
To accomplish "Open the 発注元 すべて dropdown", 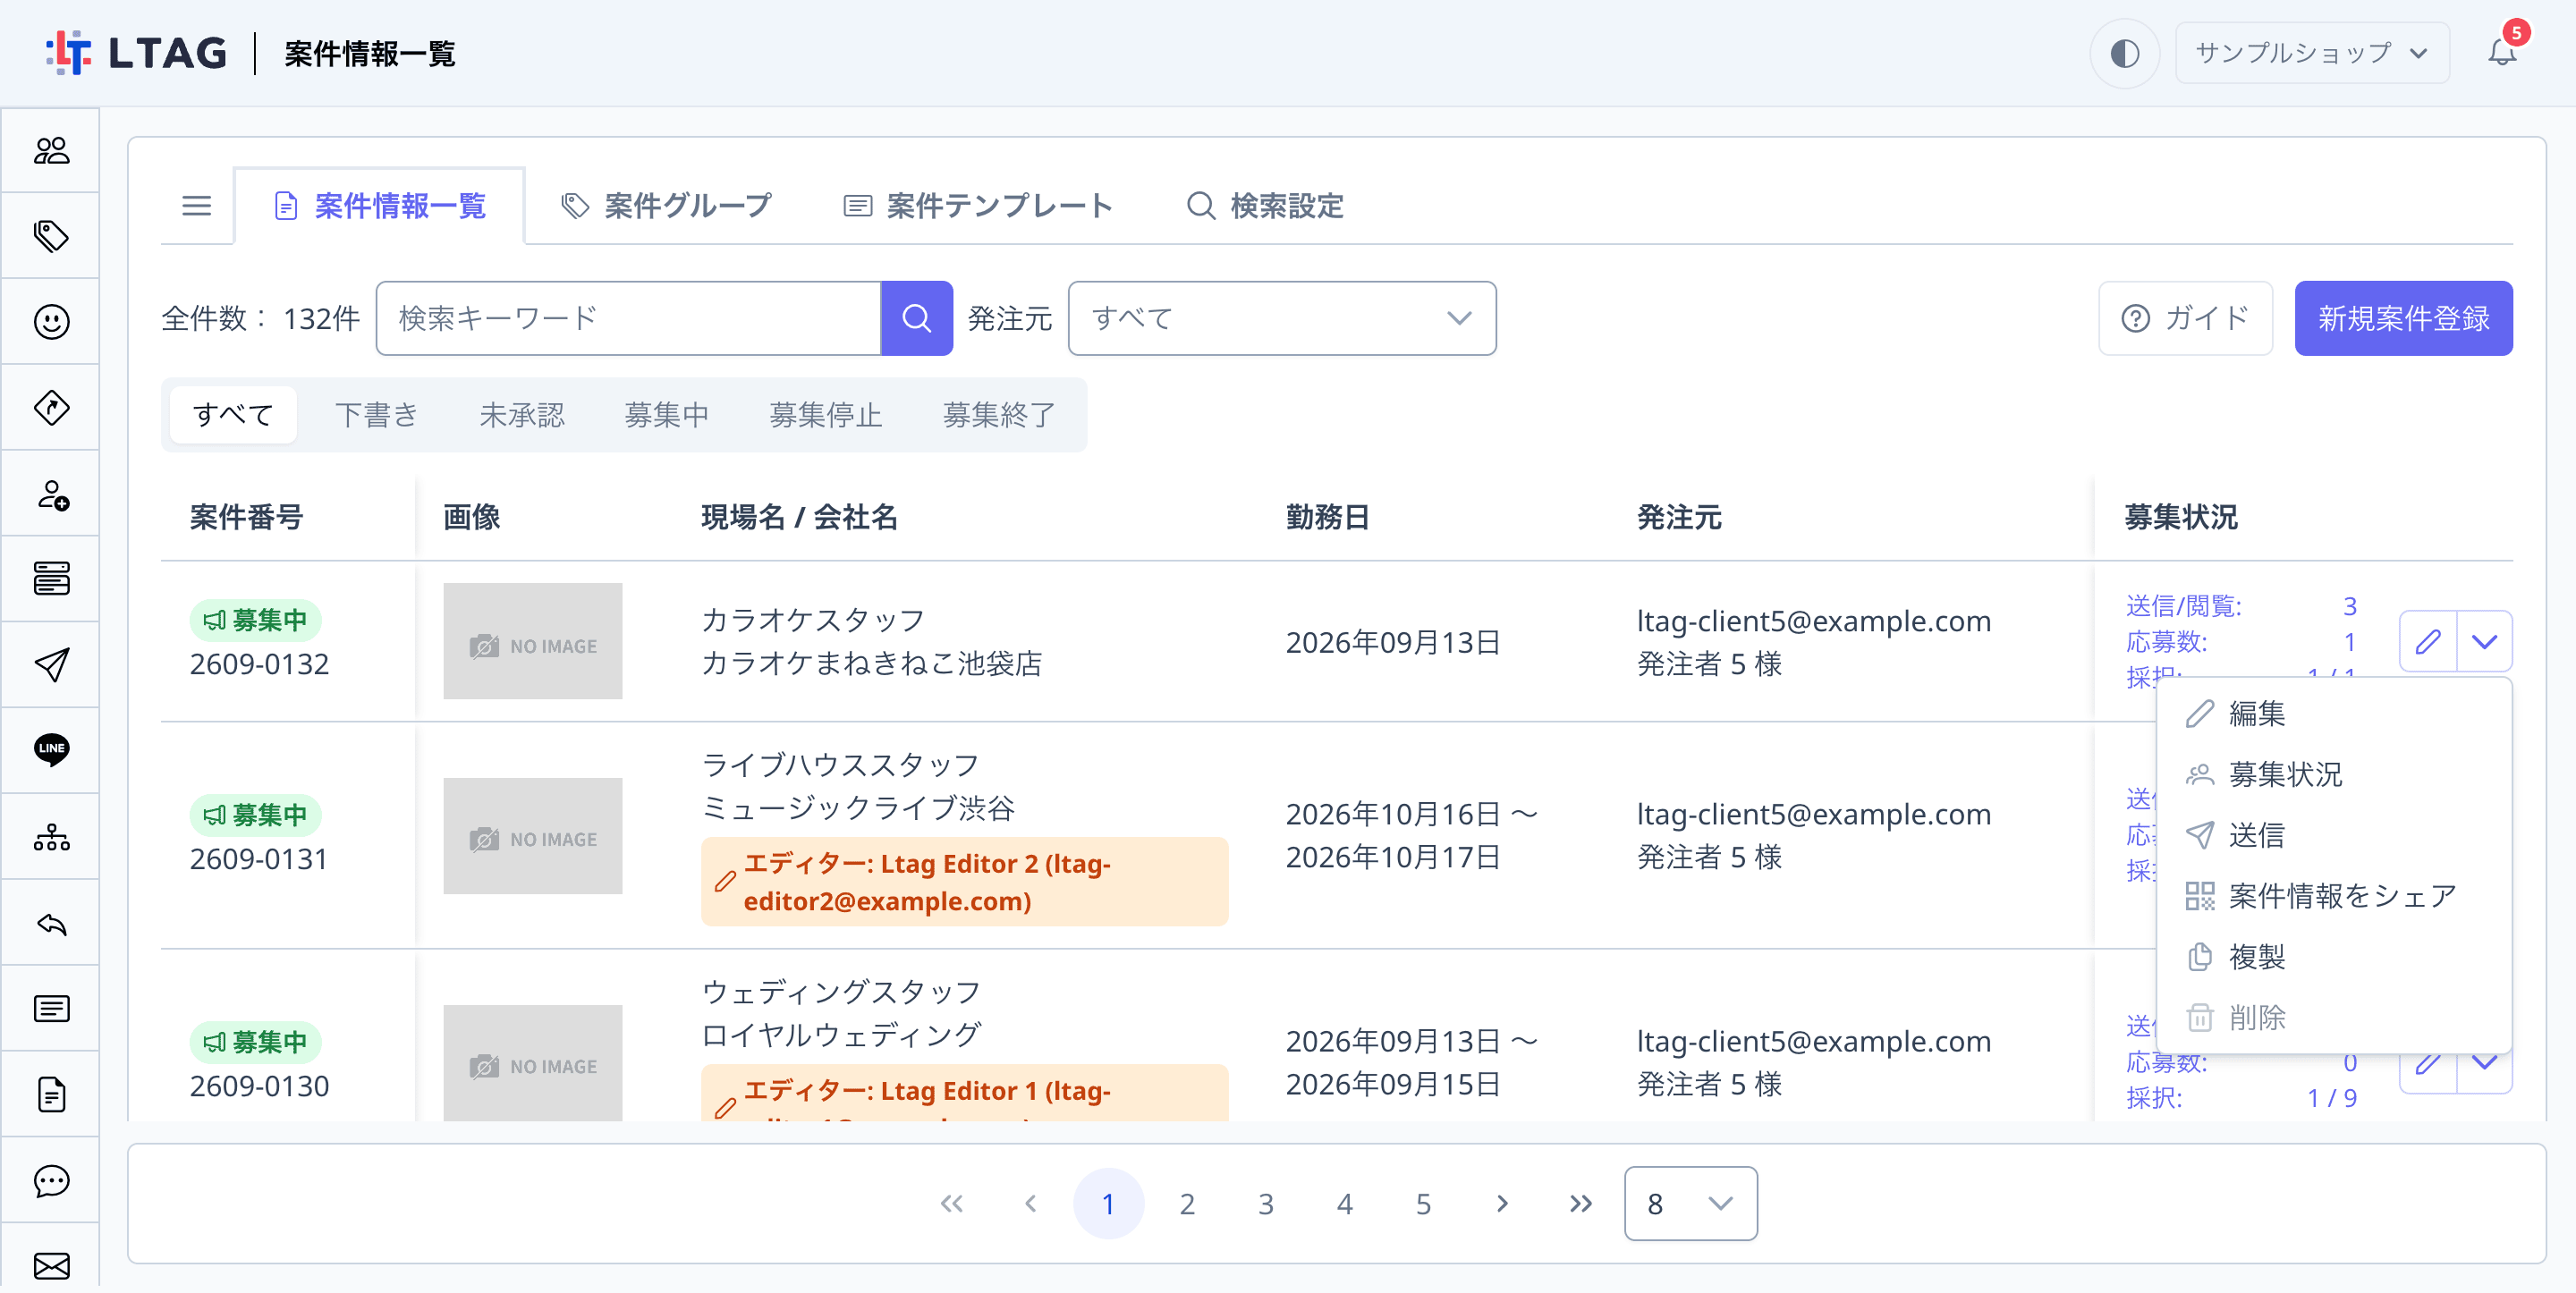I will (x=1282, y=318).
